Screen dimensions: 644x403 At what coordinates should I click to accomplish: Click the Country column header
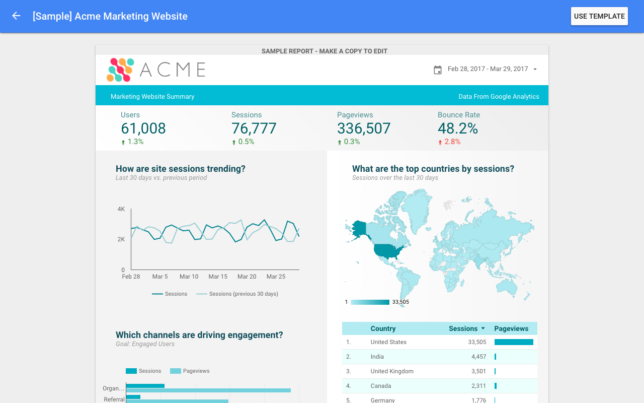(x=383, y=328)
